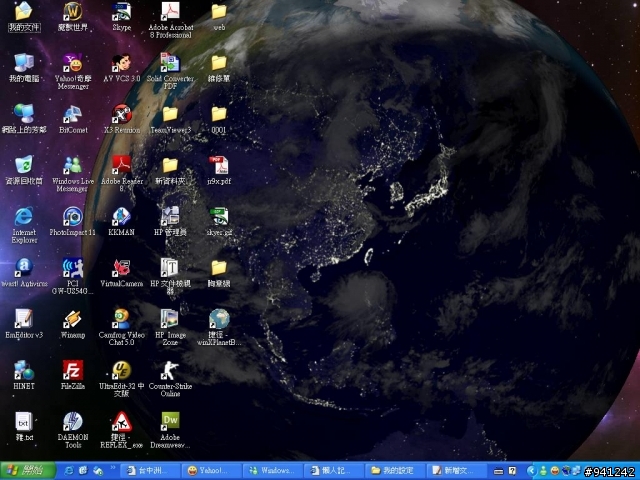This screenshot has width=640, height=480.
Task: Expand hidden system tray icons arrow
Action: click(531, 471)
